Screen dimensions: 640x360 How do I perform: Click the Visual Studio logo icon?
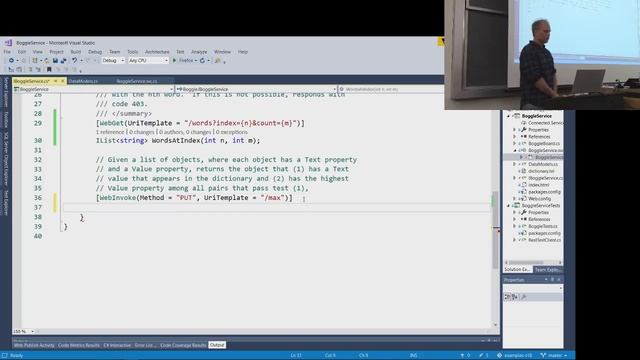click(x=8, y=42)
